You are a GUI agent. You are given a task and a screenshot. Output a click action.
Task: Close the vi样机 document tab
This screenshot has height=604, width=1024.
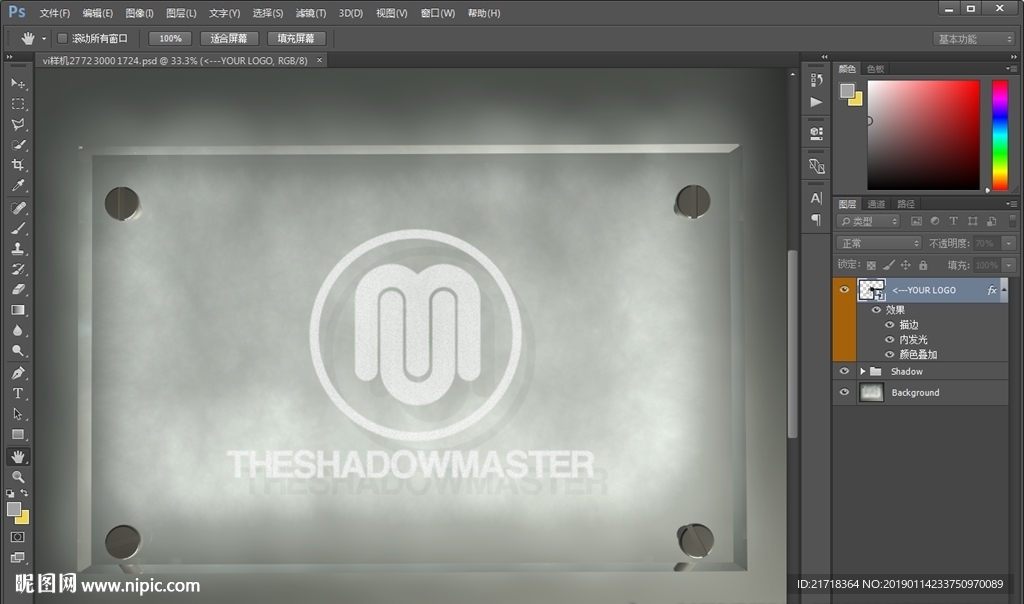(319, 60)
